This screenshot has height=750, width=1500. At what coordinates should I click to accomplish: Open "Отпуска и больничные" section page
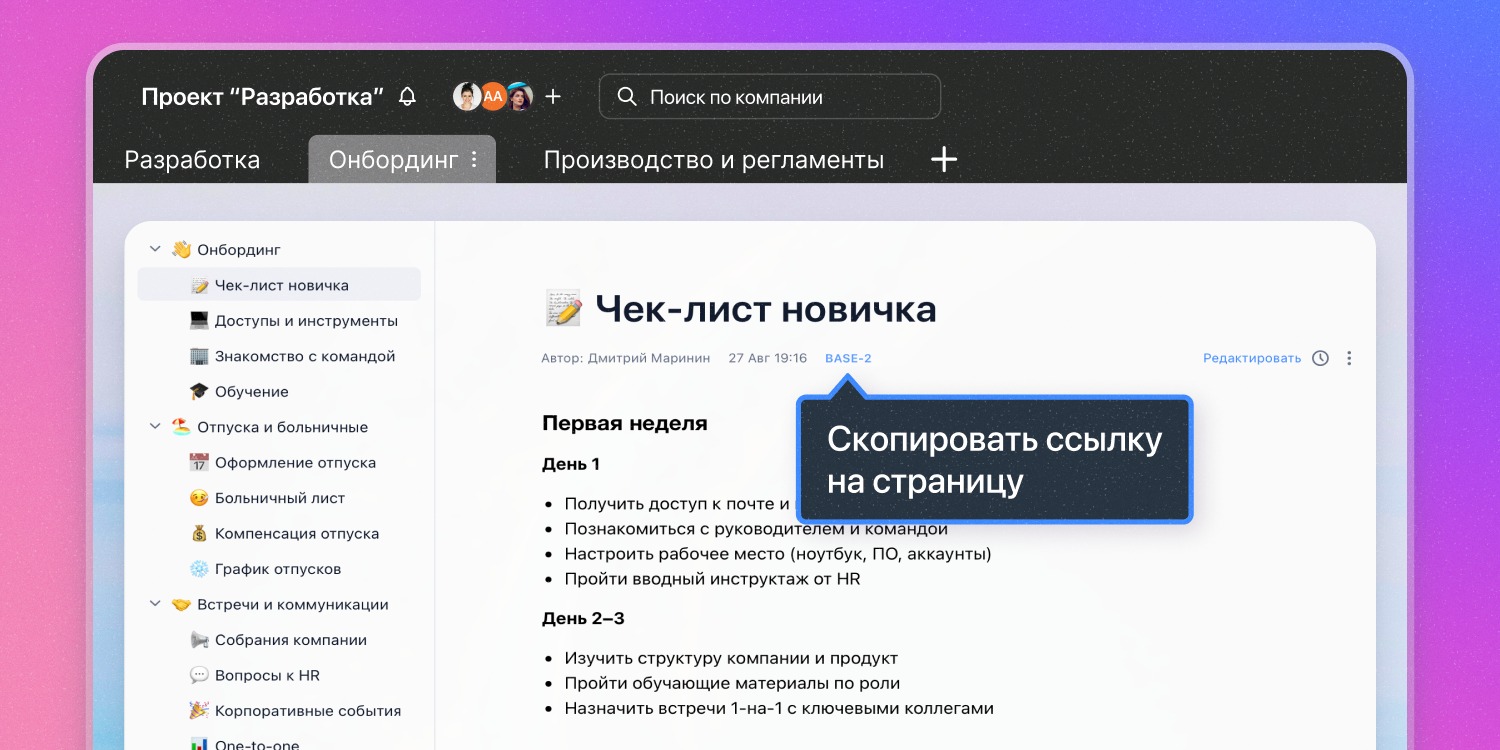282,427
